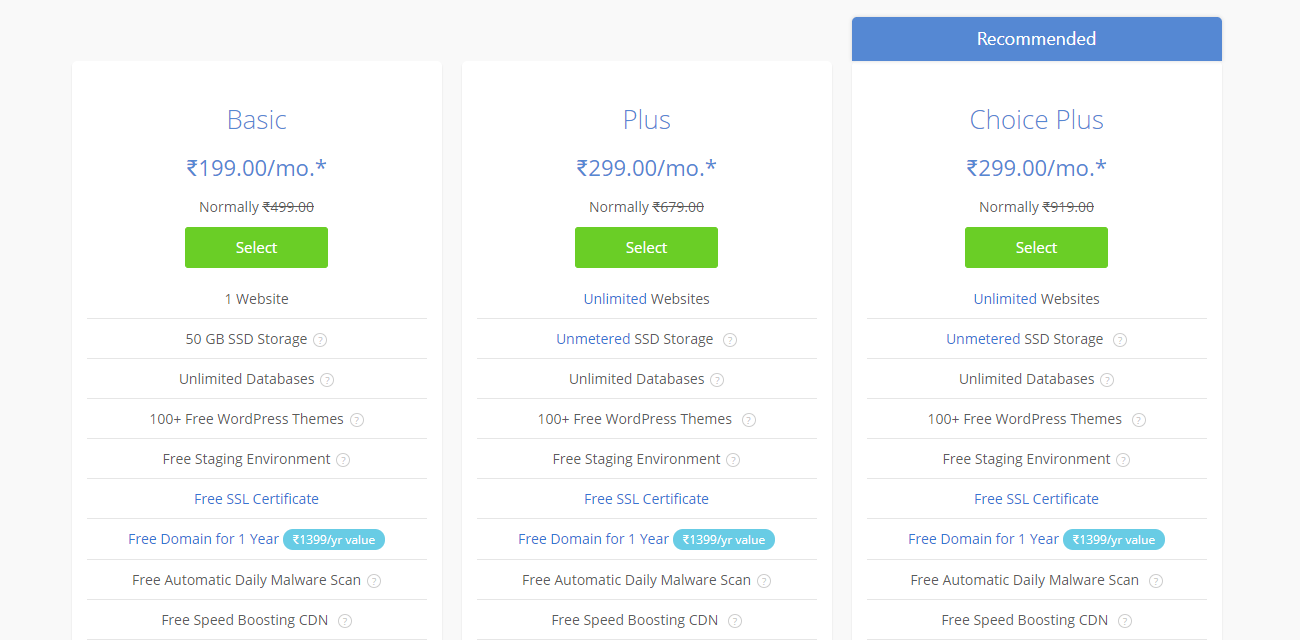Open help icon for Basic Unlimited Databases
Screen dimensions: 1300x640
(x=327, y=380)
